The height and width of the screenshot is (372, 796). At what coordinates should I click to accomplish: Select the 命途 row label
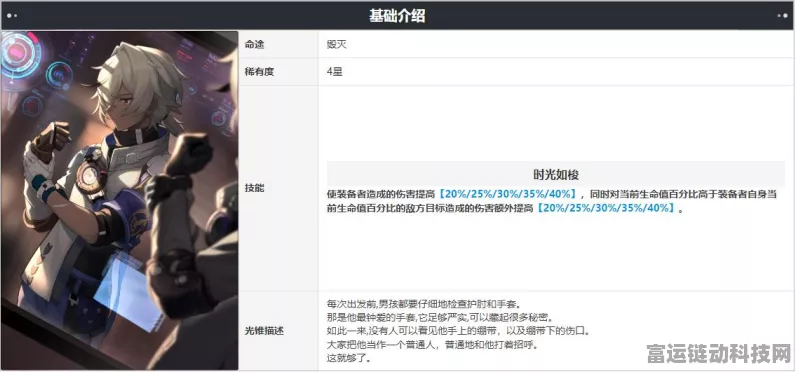[254, 45]
